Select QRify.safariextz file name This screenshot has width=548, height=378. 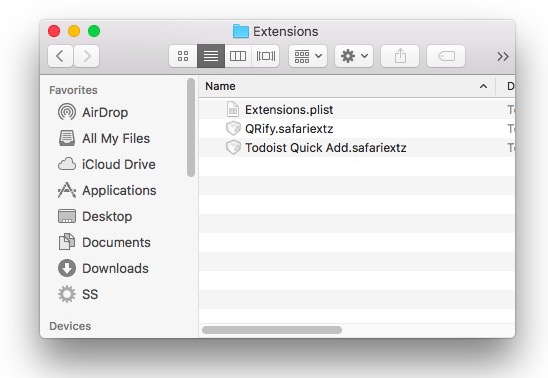click(289, 129)
